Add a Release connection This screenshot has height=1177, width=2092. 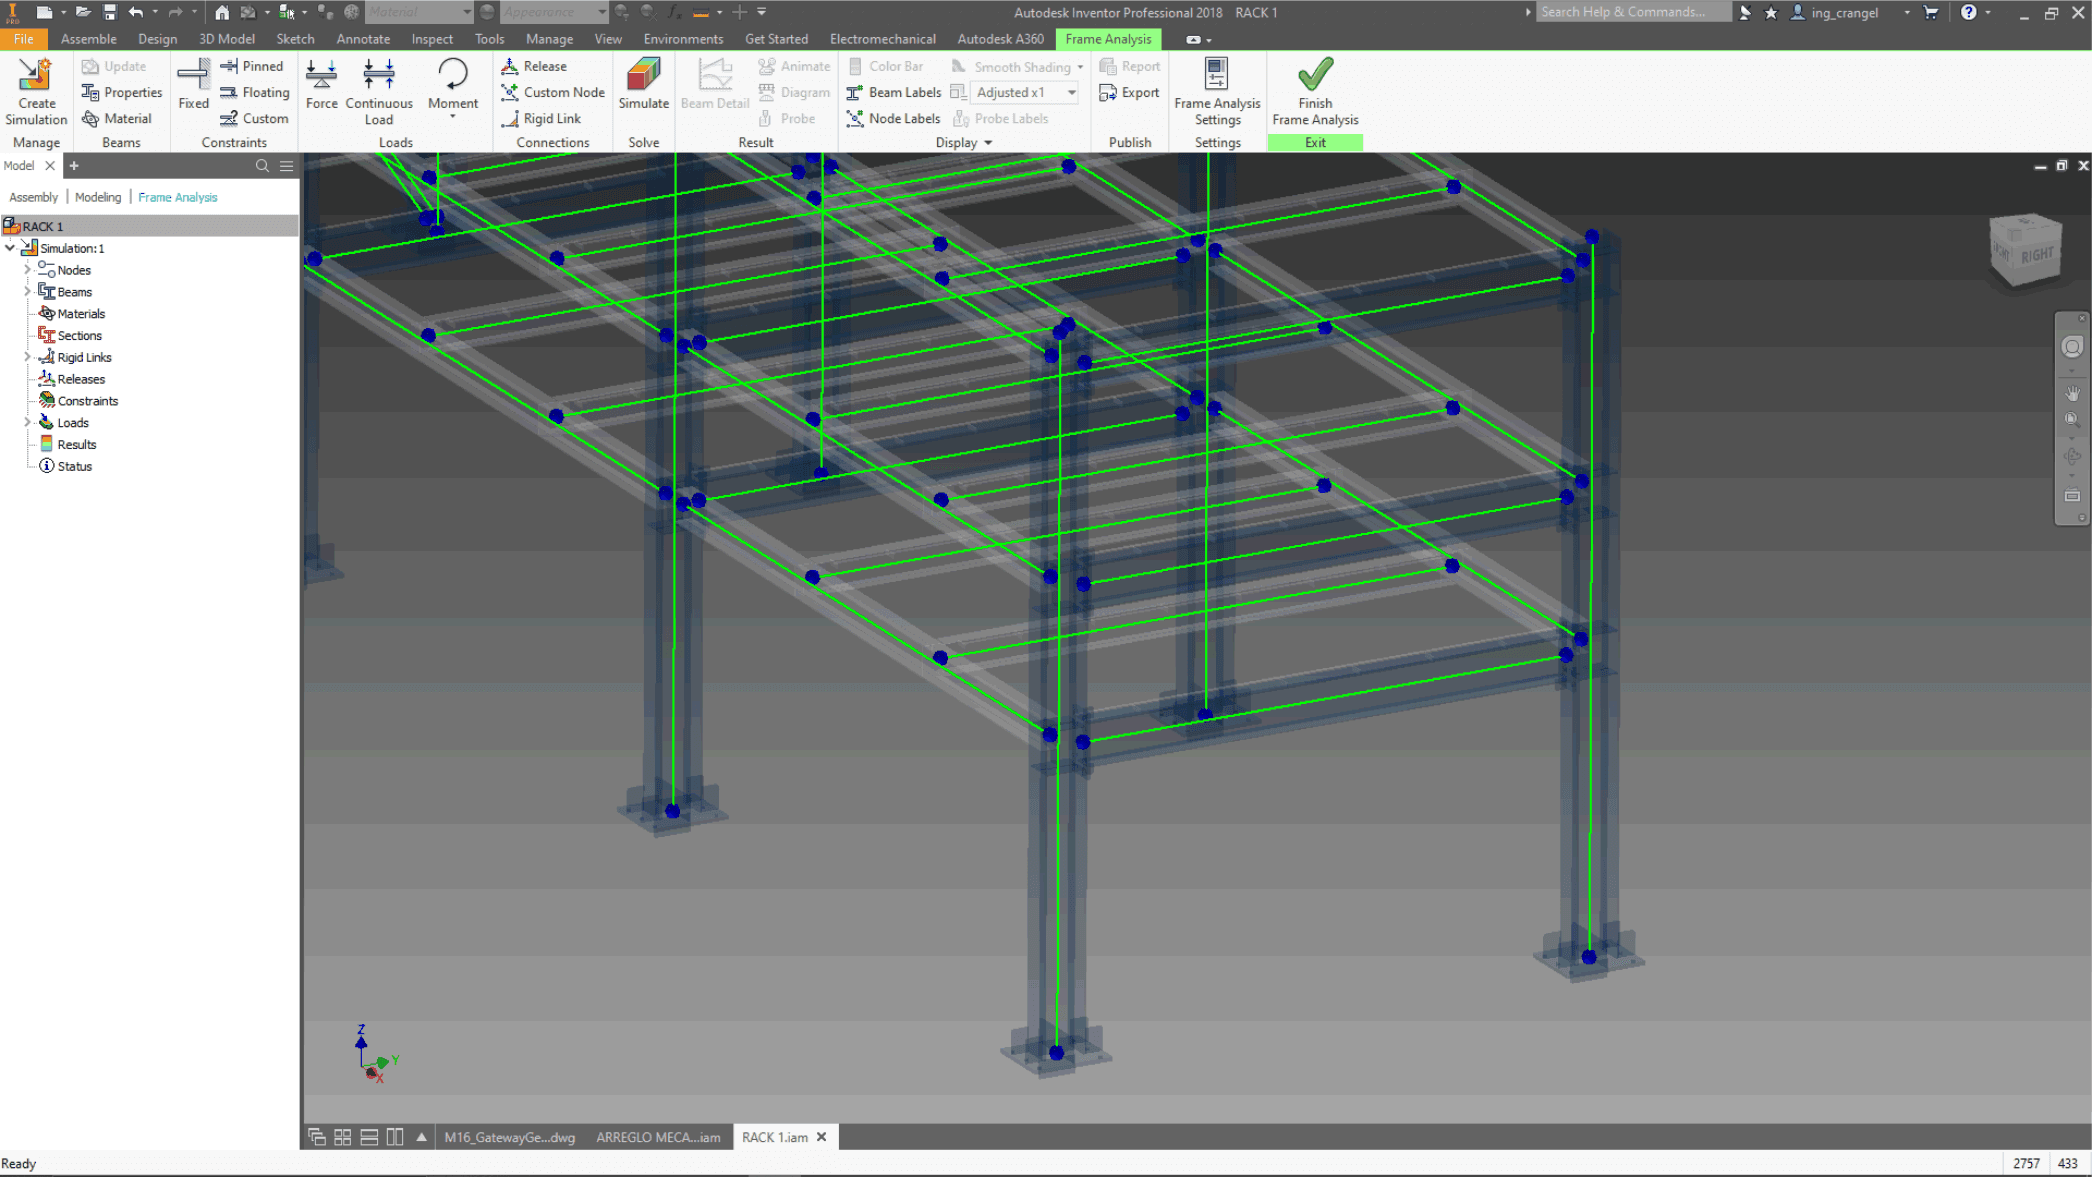click(534, 66)
